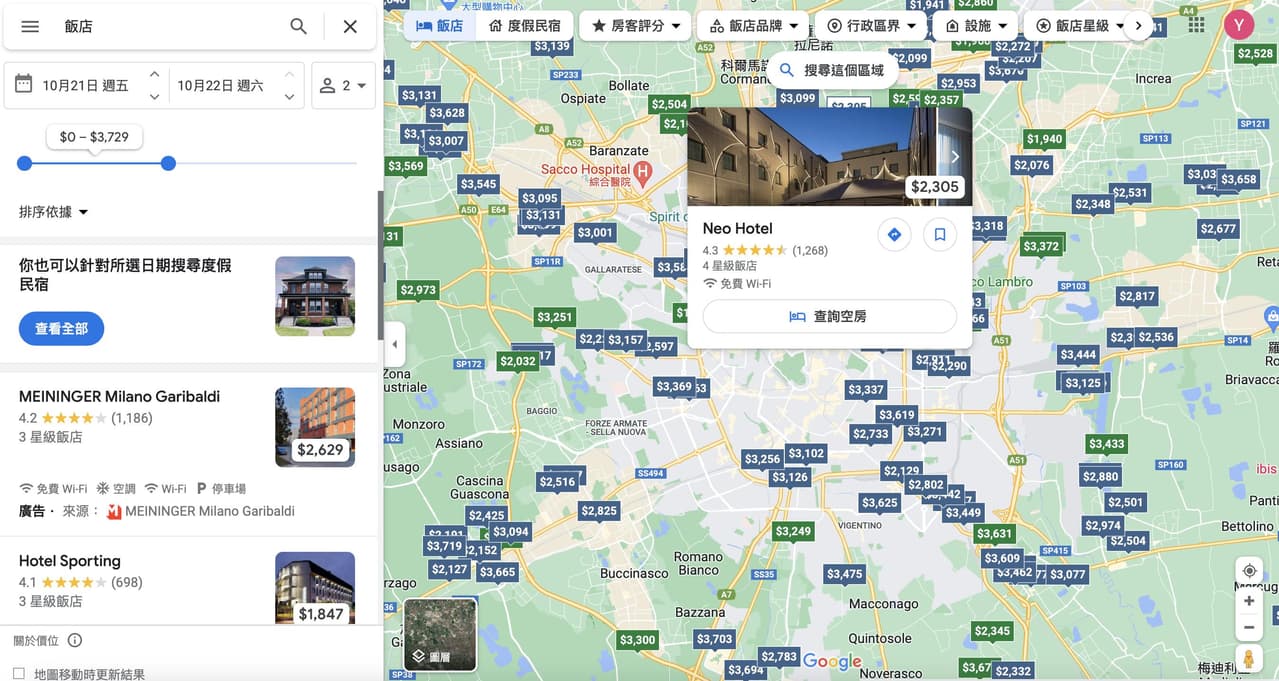Collapse the side panel arrow

(394, 345)
